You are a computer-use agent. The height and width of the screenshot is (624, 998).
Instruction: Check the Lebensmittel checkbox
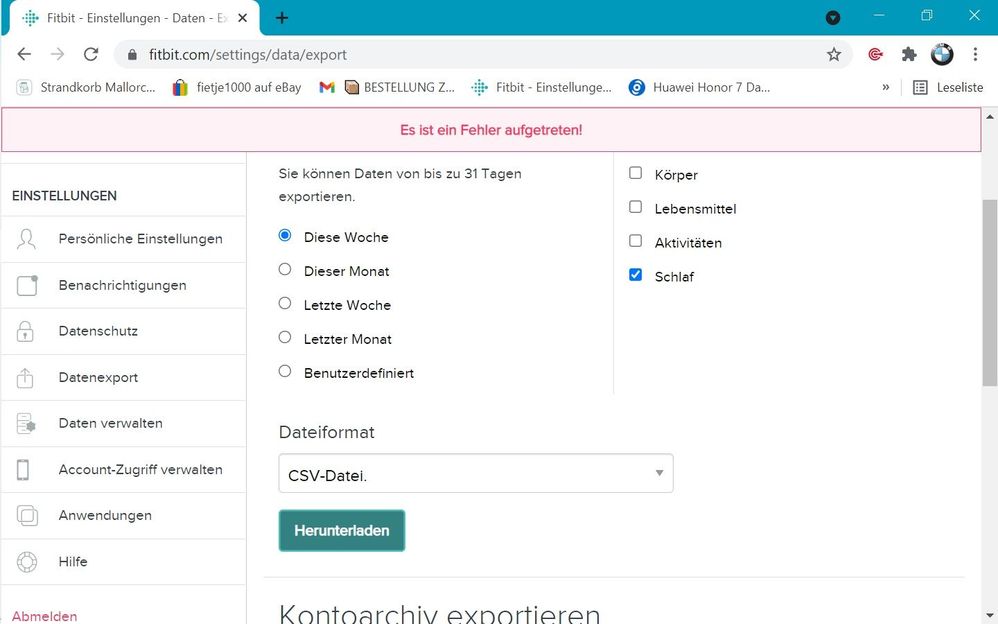(635, 206)
